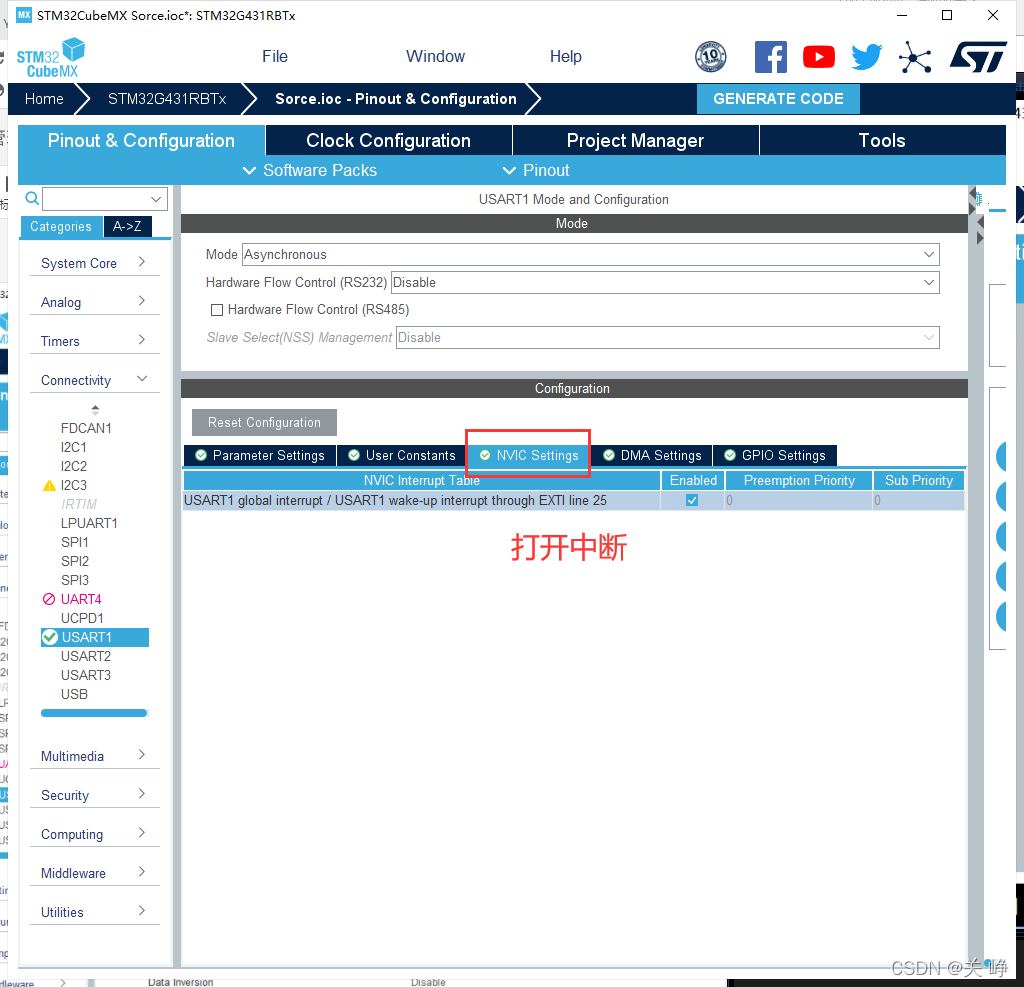Open Slave Select(NSS) Management dropdown
This screenshot has width=1024, height=987.
coord(667,338)
